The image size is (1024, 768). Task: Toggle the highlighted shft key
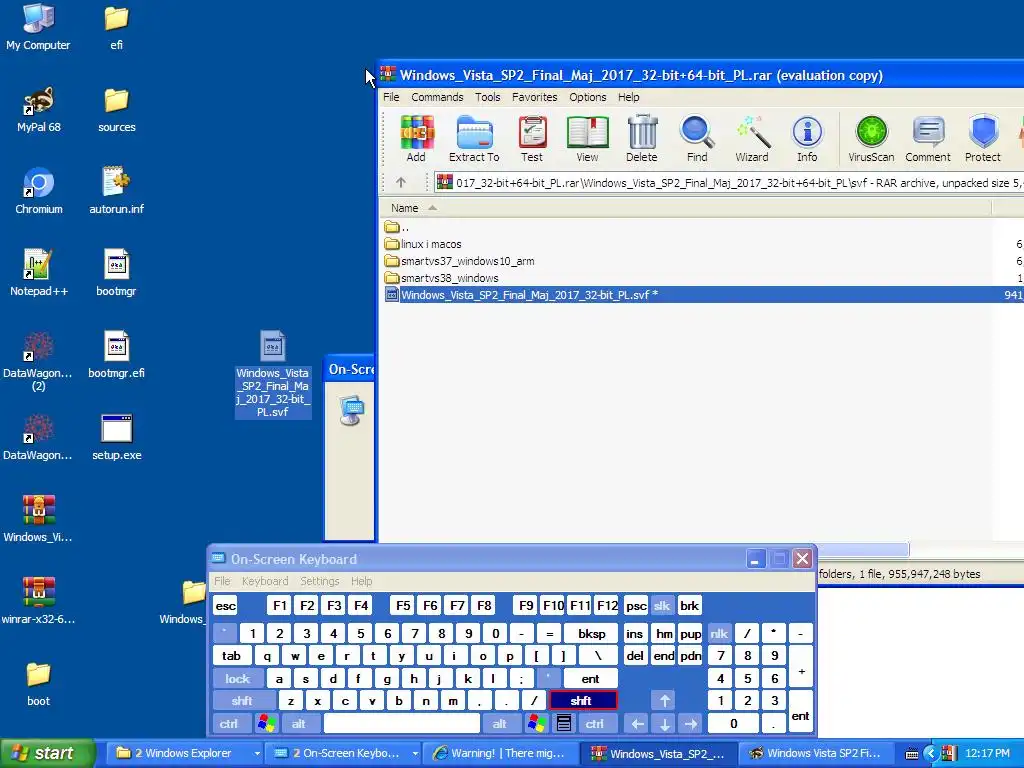click(583, 701)
